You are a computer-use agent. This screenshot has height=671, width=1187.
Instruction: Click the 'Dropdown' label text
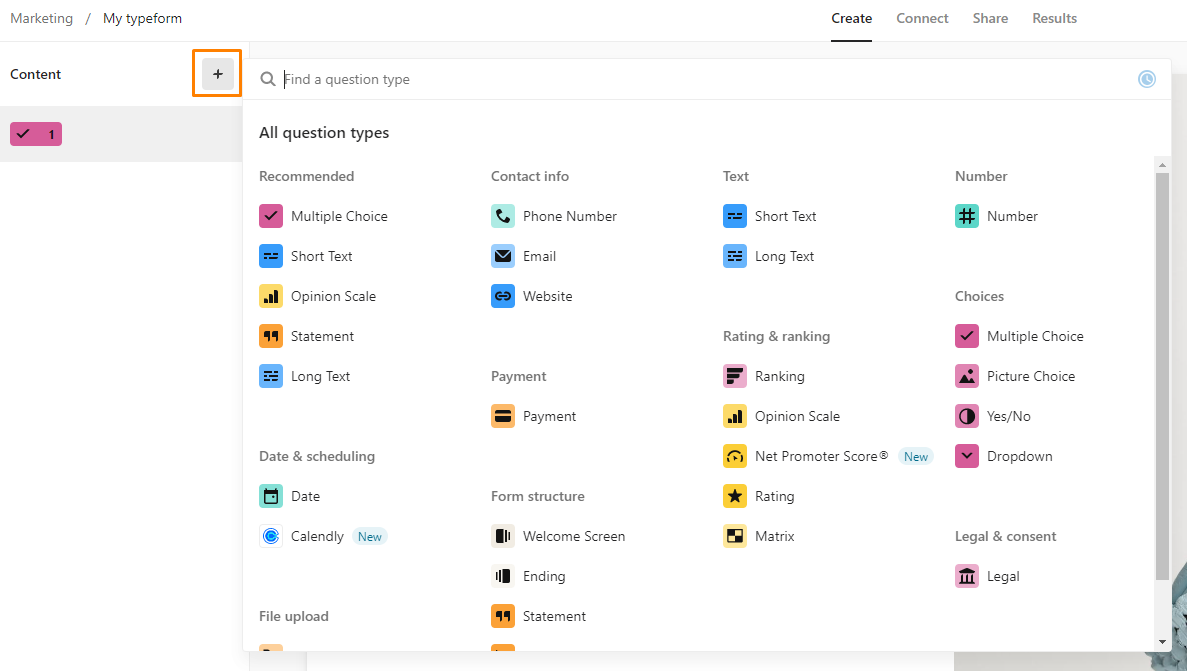(x=1019, y=456)
